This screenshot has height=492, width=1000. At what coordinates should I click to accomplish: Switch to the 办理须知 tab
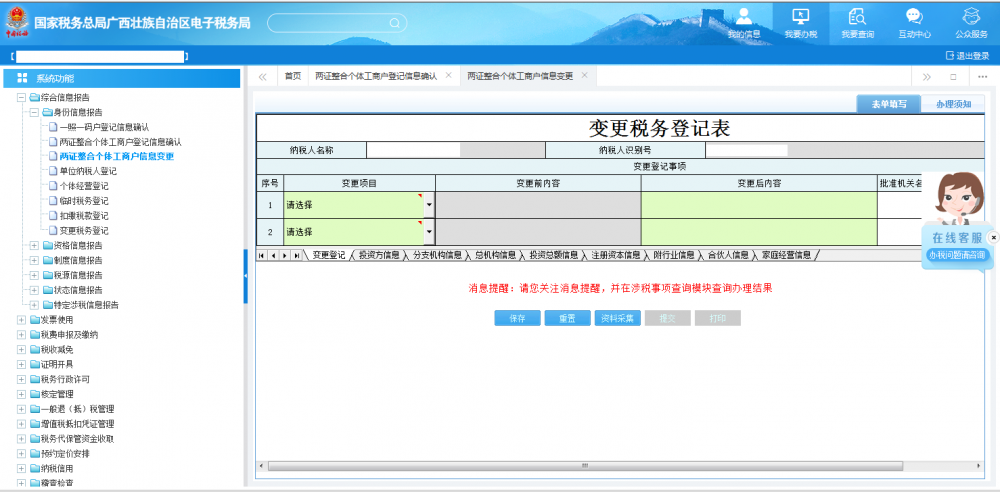(x=951, y=104)
